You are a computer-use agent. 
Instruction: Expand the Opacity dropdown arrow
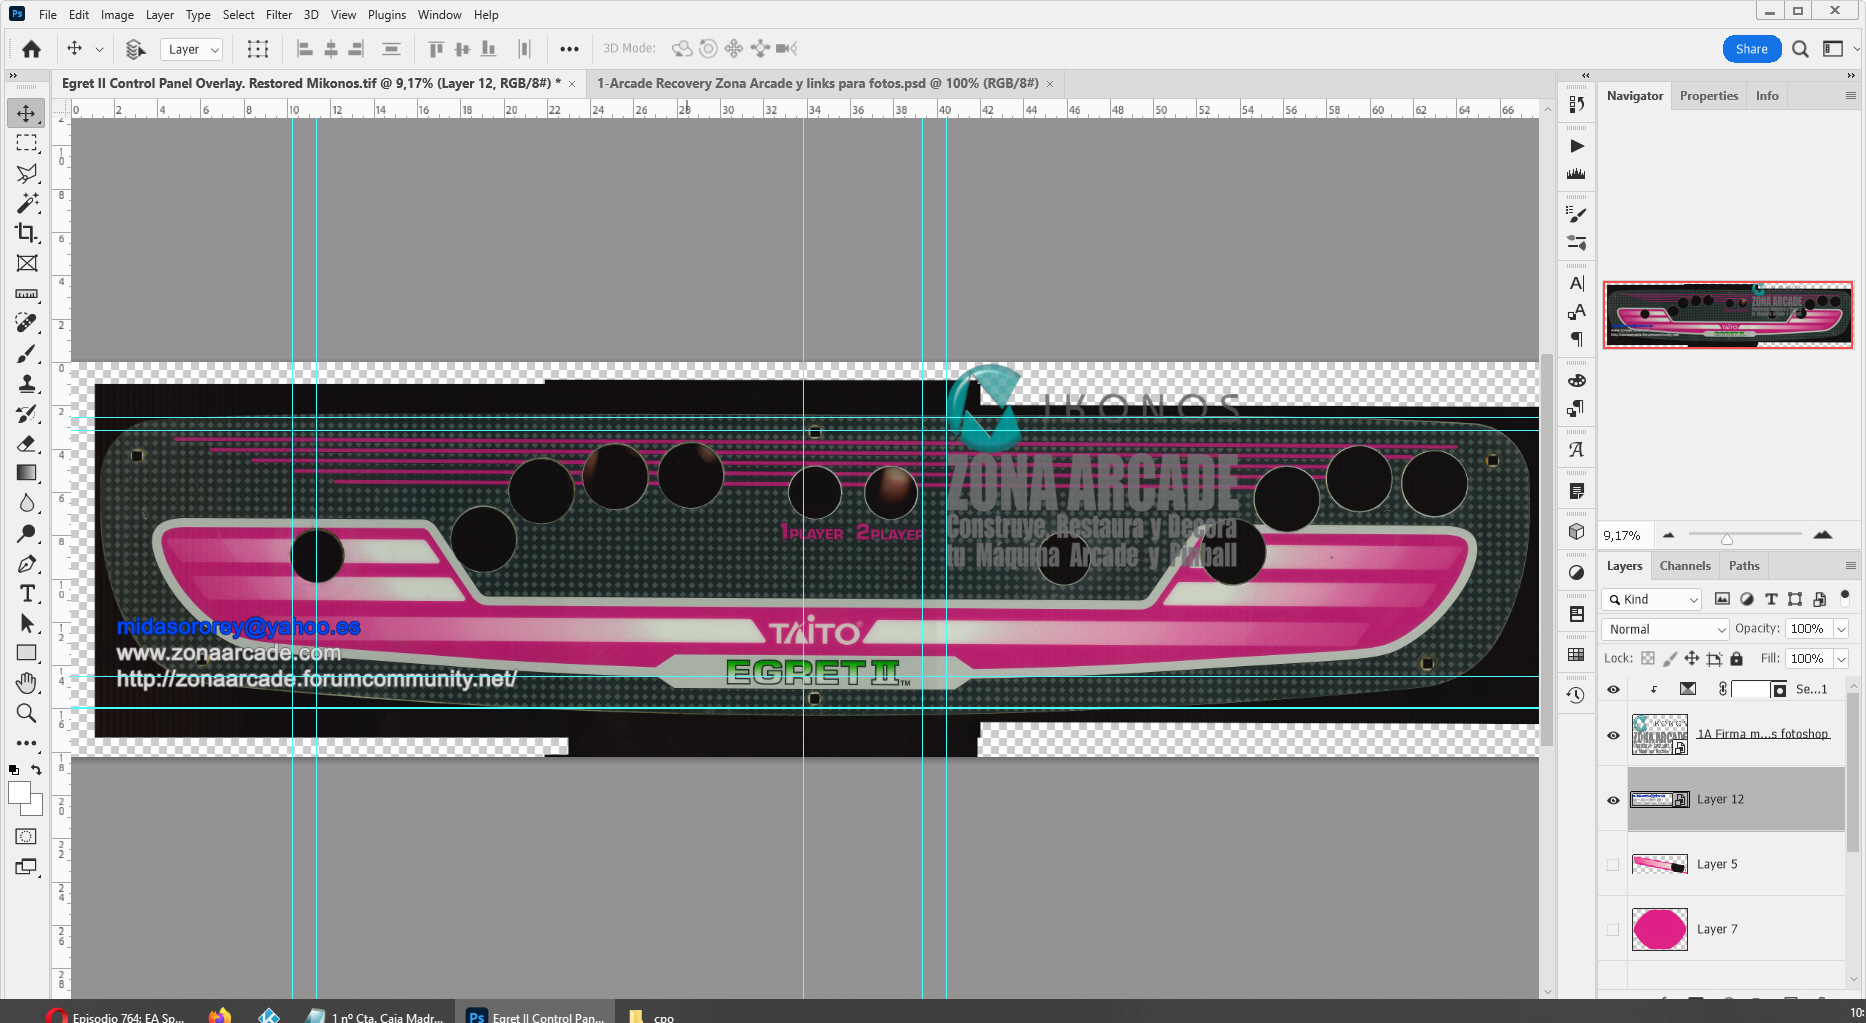click(x=1841, y=629)
